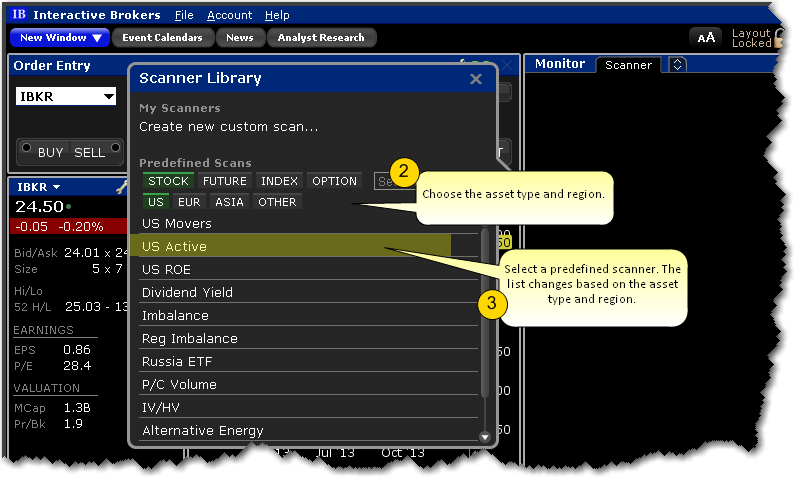Choose the ASIA region filter
Screen dimensions: 803x482
coord(229,202)
